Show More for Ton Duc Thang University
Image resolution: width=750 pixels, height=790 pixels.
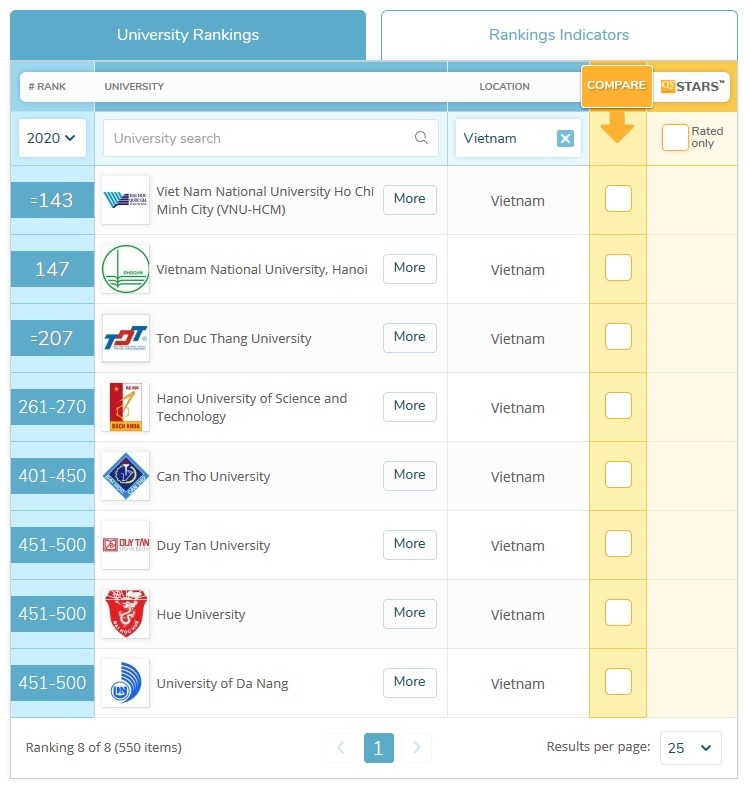(x=410, y=338)
